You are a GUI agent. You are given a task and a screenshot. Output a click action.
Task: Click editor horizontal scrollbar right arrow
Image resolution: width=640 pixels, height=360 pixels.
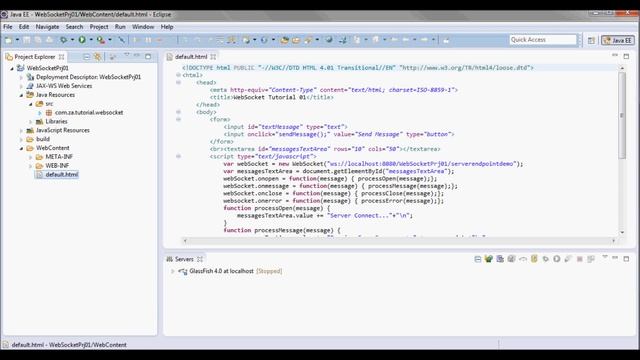point(613,241)
